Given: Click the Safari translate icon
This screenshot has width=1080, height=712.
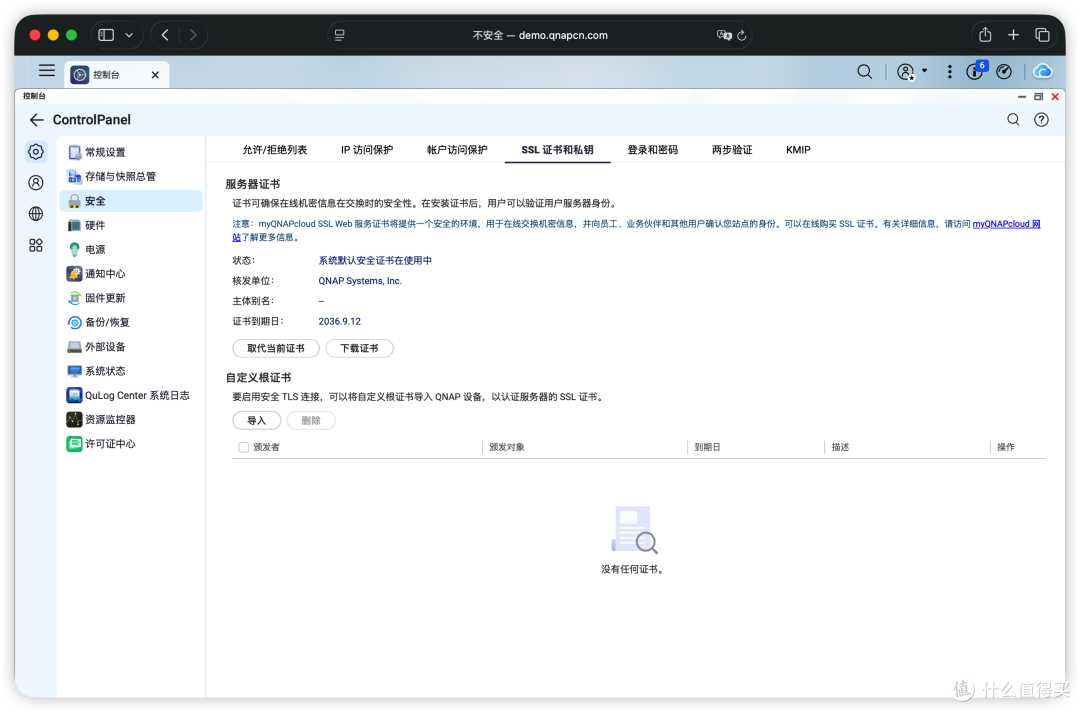Looking at the screenshot, I should (724, 35).
